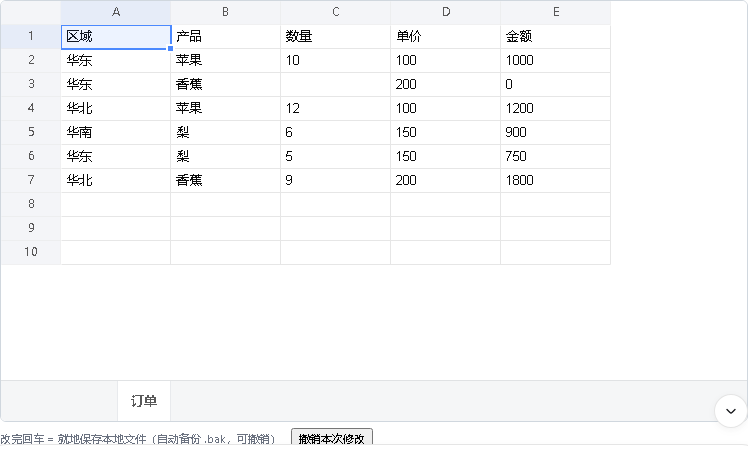Click the 单价 header cell

pos(446,36)
